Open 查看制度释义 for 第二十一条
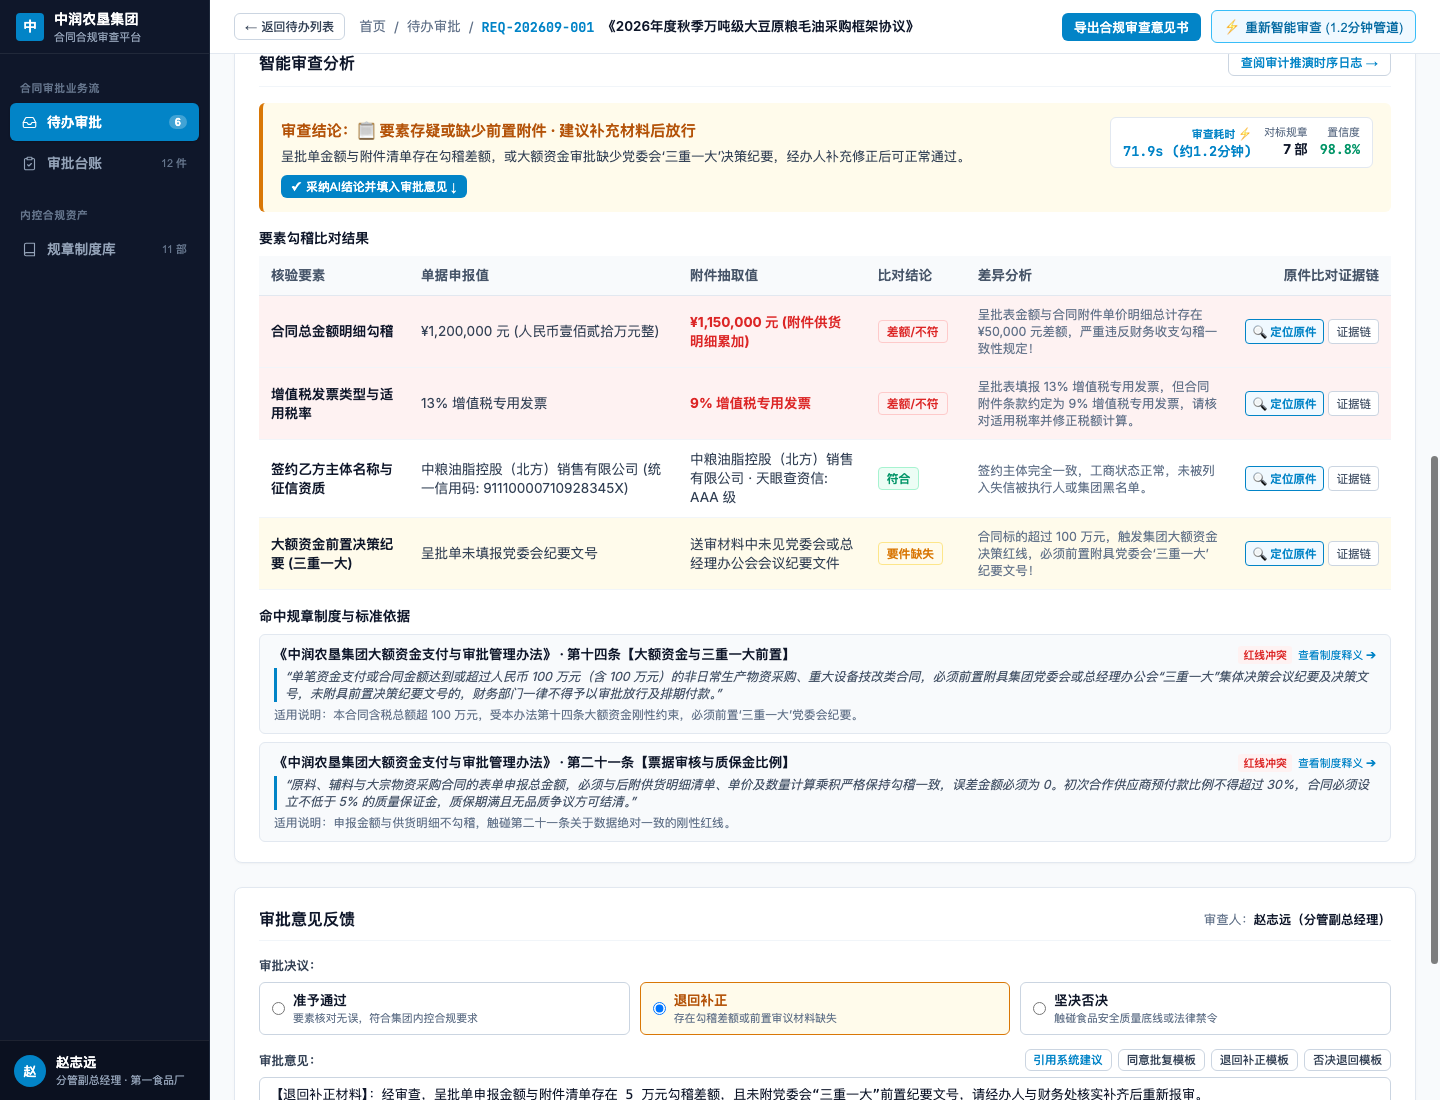Viewport: 1440px width, 1100px height. pos(1337,763)
